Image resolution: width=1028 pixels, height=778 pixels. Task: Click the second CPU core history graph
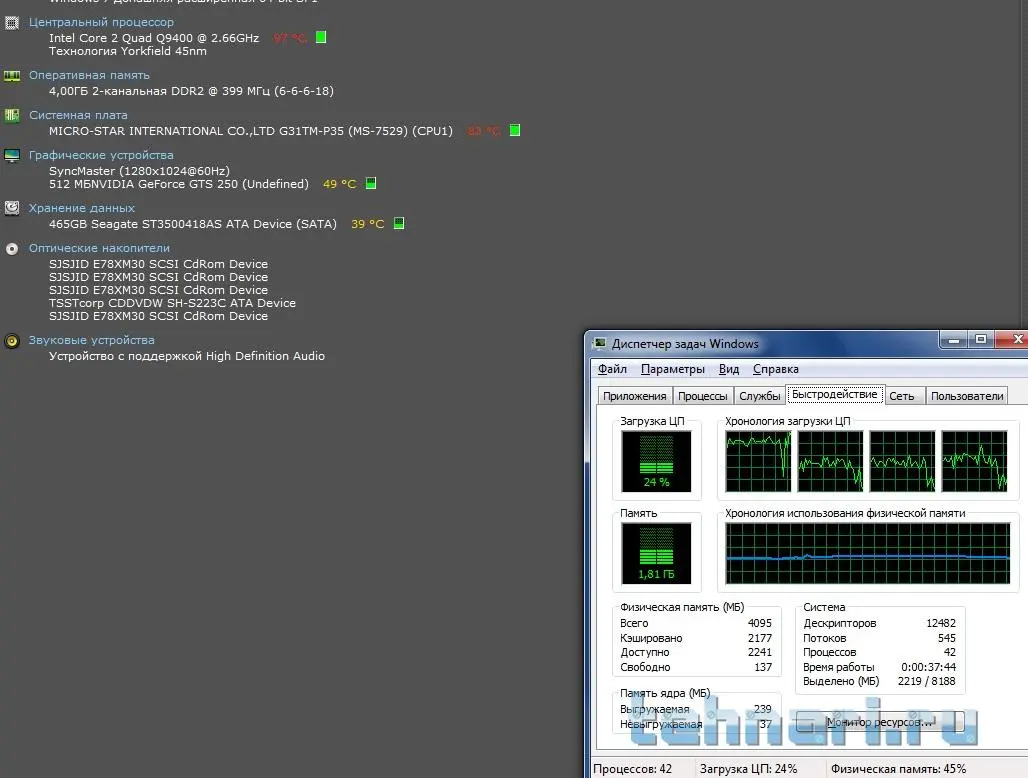[830, 461]
